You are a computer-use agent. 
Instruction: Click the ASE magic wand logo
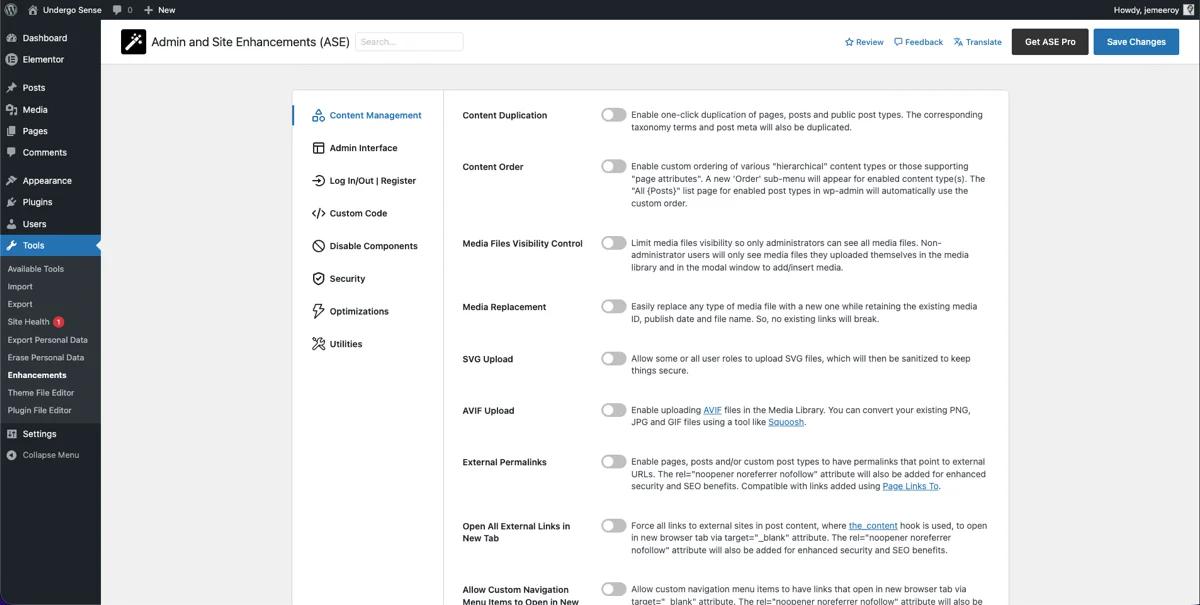point(133,42)
